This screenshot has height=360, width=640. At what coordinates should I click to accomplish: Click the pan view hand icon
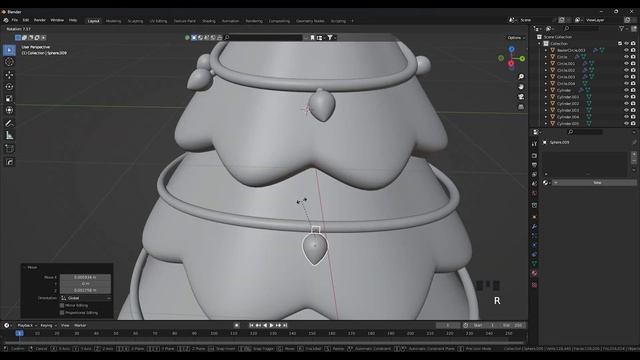(x=521, y=87)
